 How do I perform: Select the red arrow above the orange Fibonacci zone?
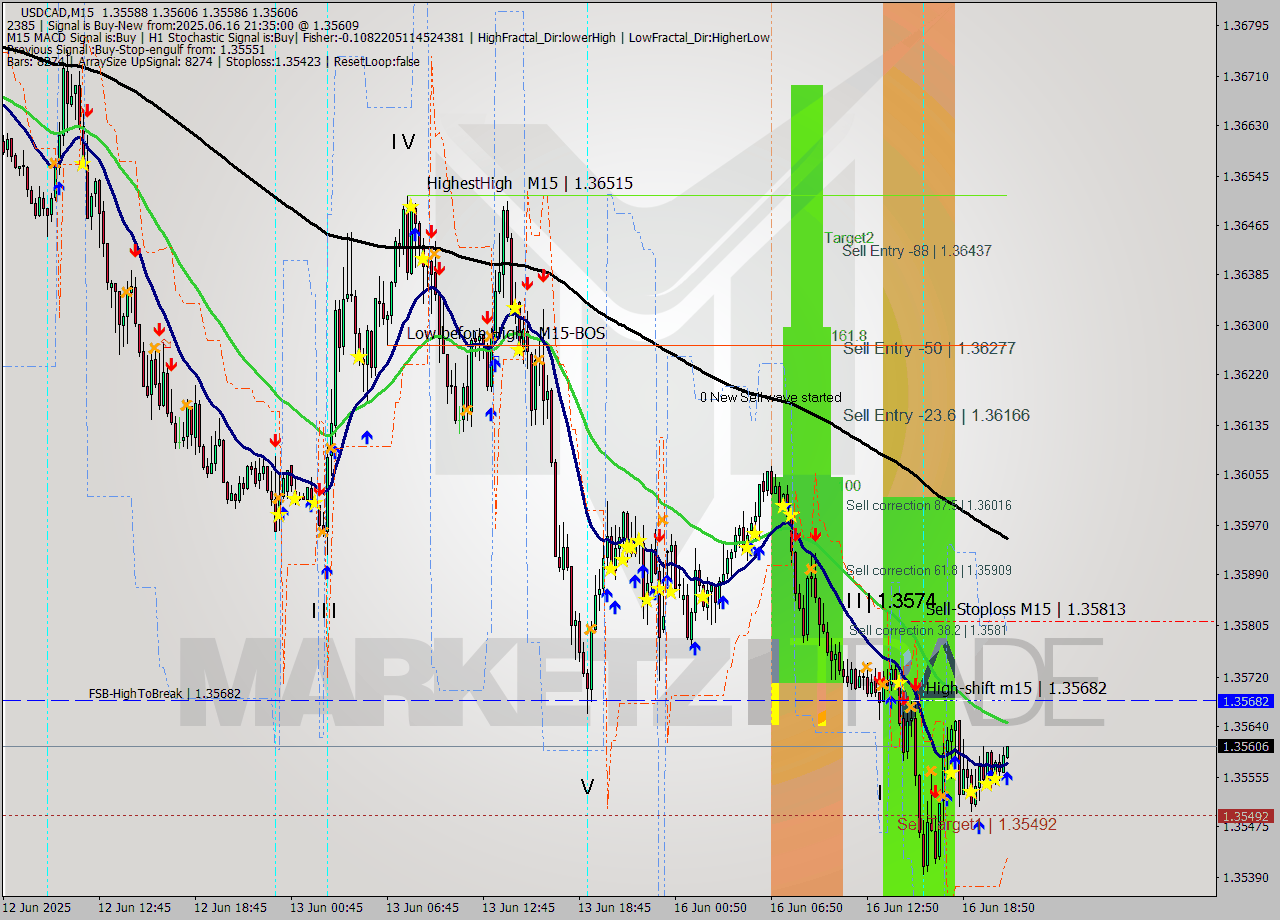[x=916, y=685]
